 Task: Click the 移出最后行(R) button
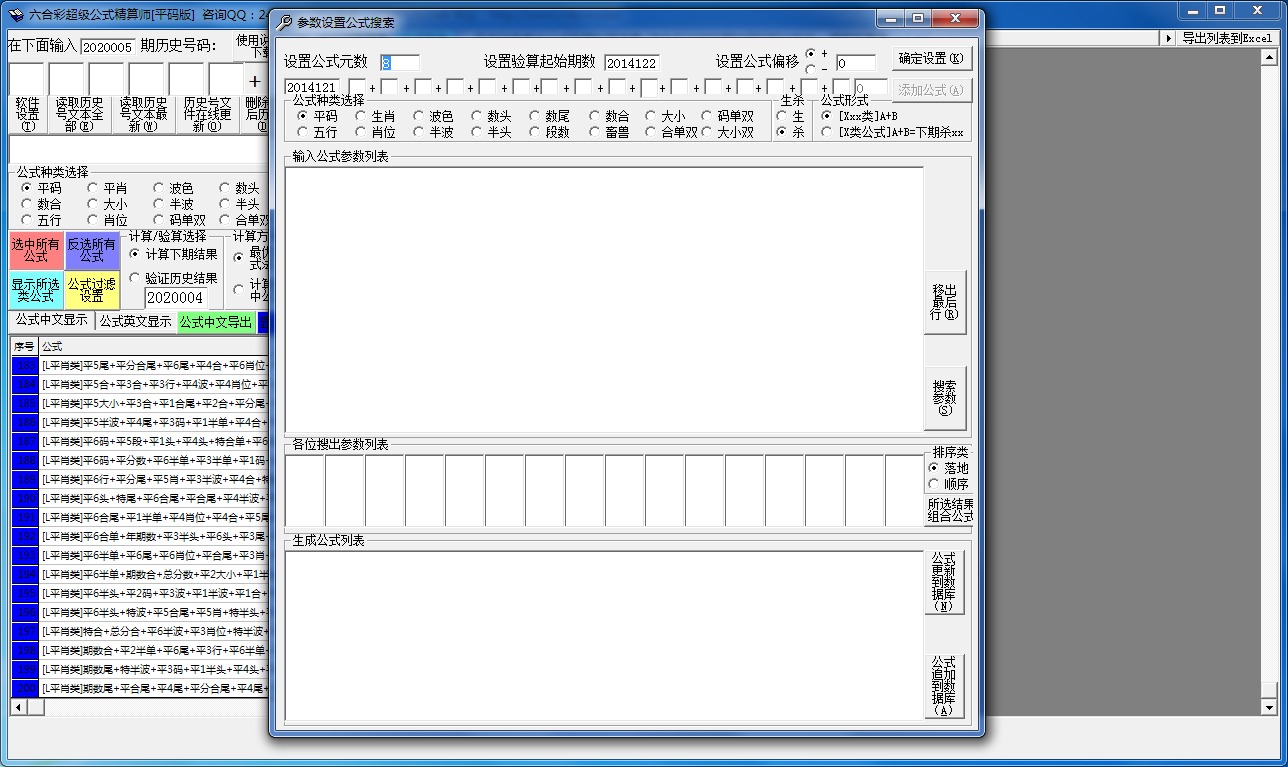point(943,302)
